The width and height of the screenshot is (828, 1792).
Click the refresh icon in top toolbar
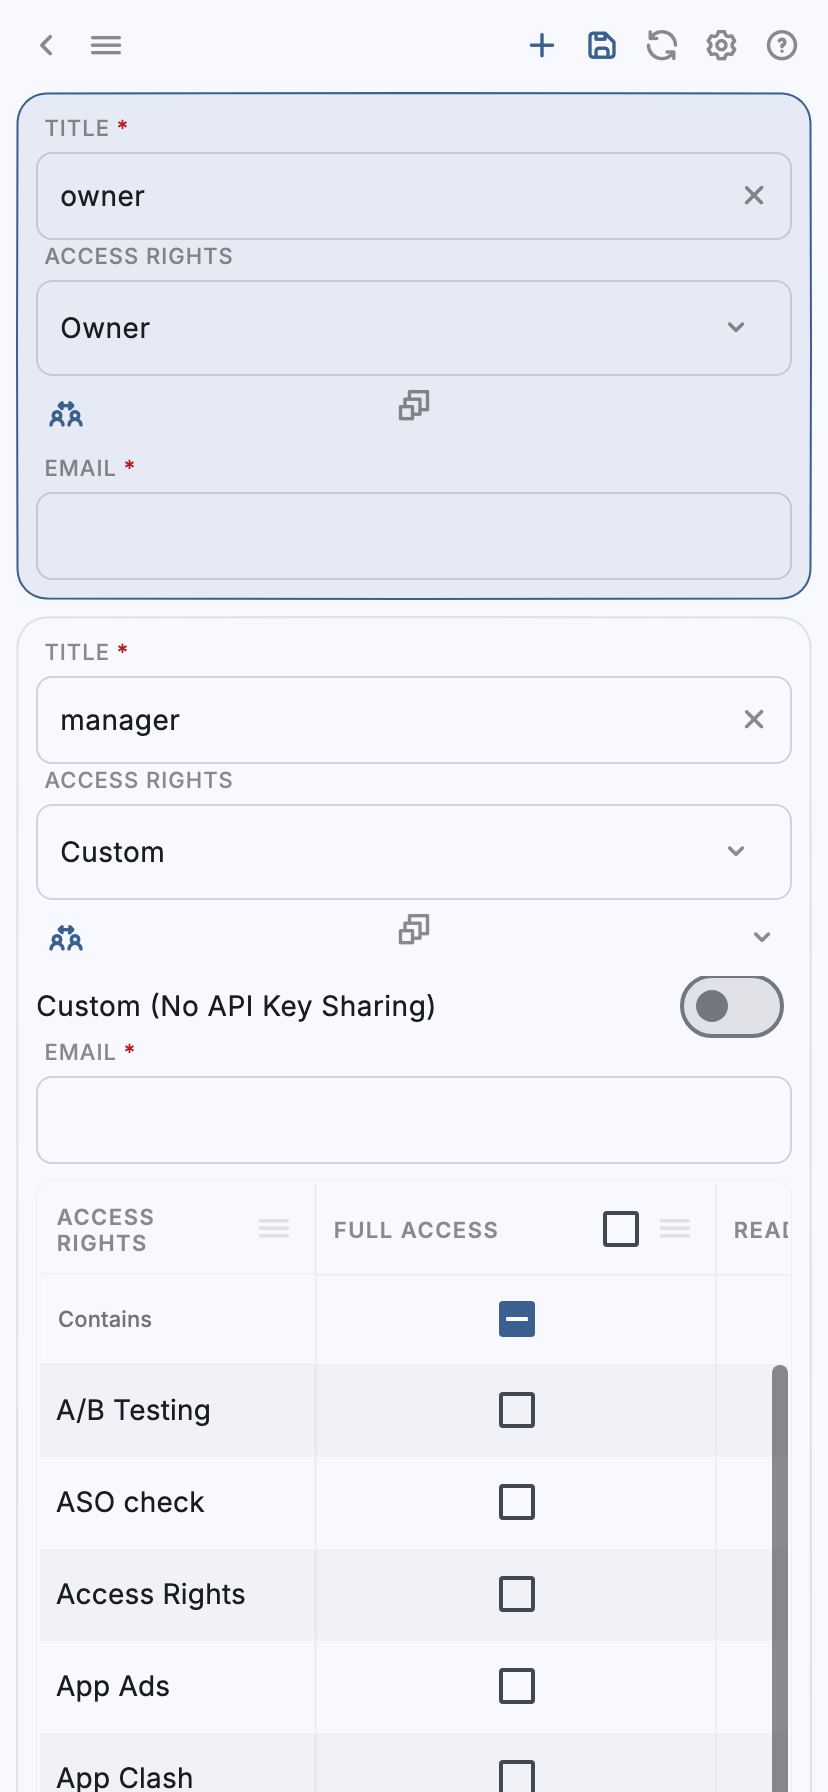point(662,45)
